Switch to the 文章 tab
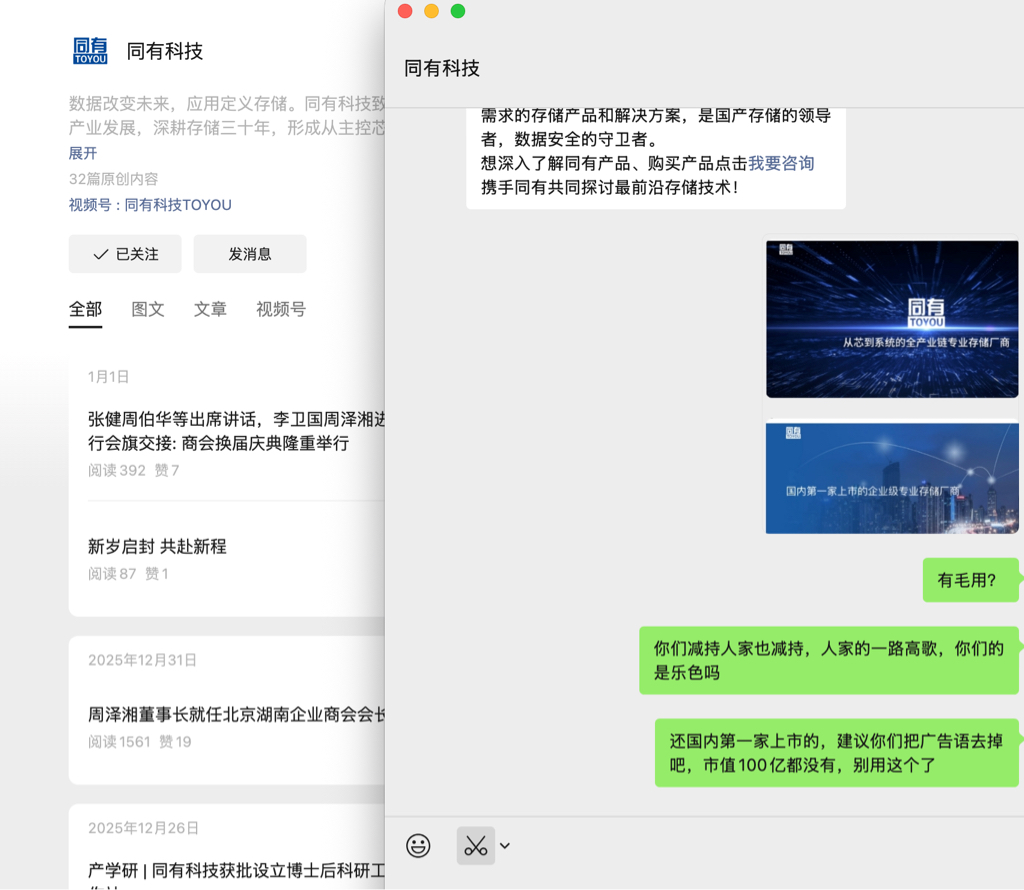1024x890 pixels. tap(210, 309)
